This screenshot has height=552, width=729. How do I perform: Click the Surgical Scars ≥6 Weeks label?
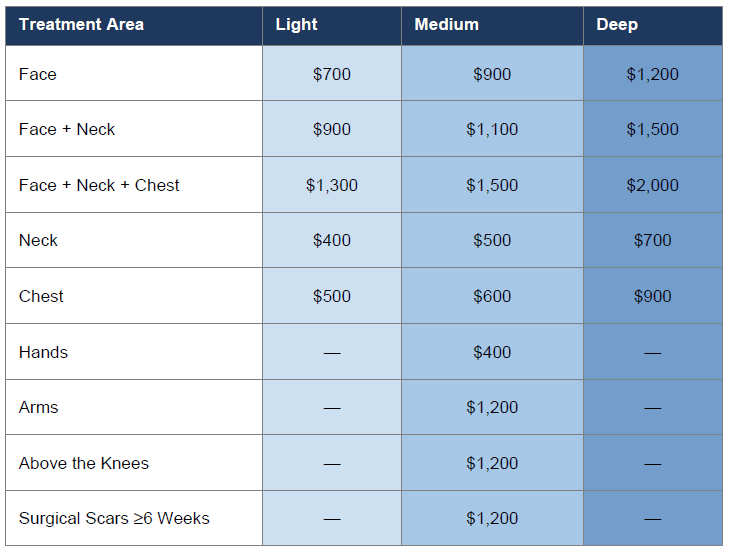pos(114,518)
